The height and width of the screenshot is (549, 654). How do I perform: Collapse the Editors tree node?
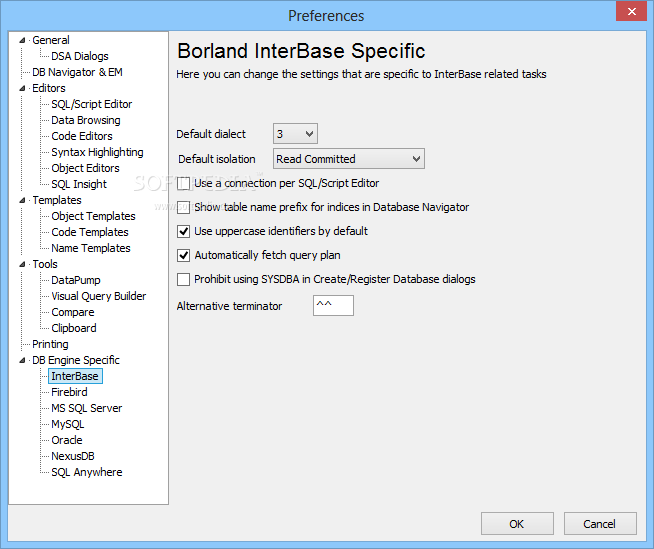(x=22, y=88)
